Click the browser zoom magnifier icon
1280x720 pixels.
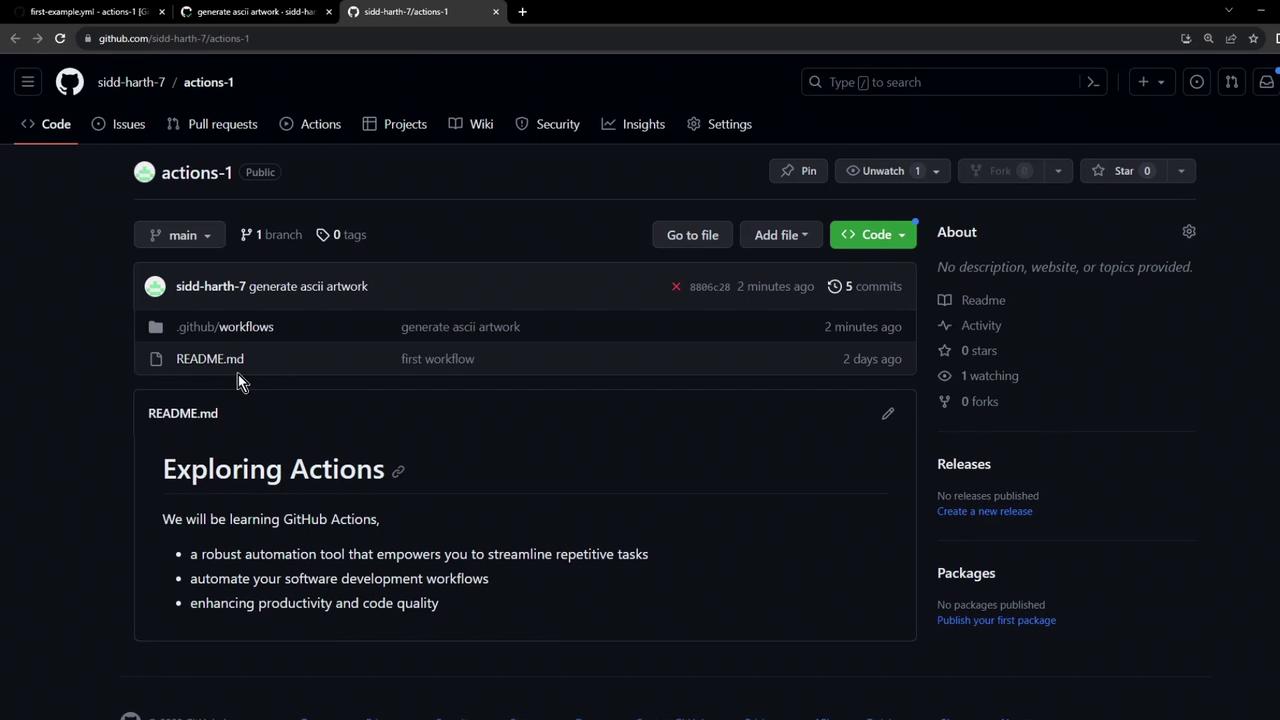coord(1208,38)
